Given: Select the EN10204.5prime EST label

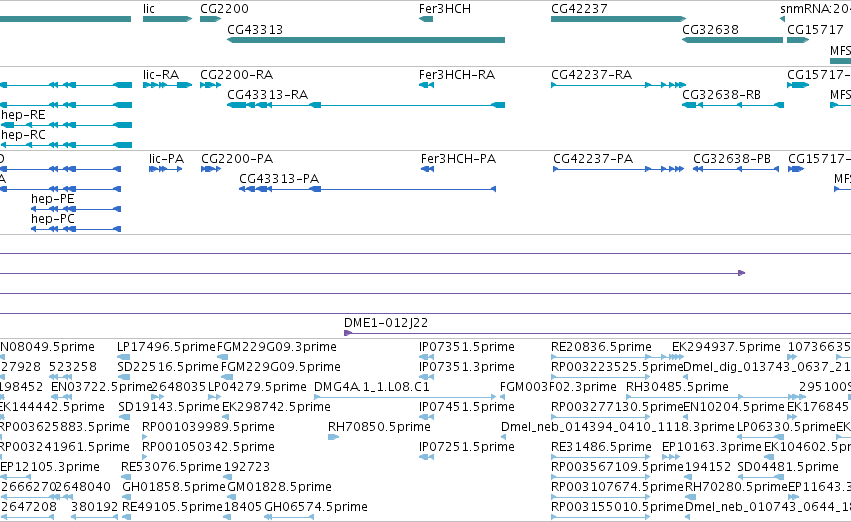Looking at the screenshot, I should tap(734, 407).
